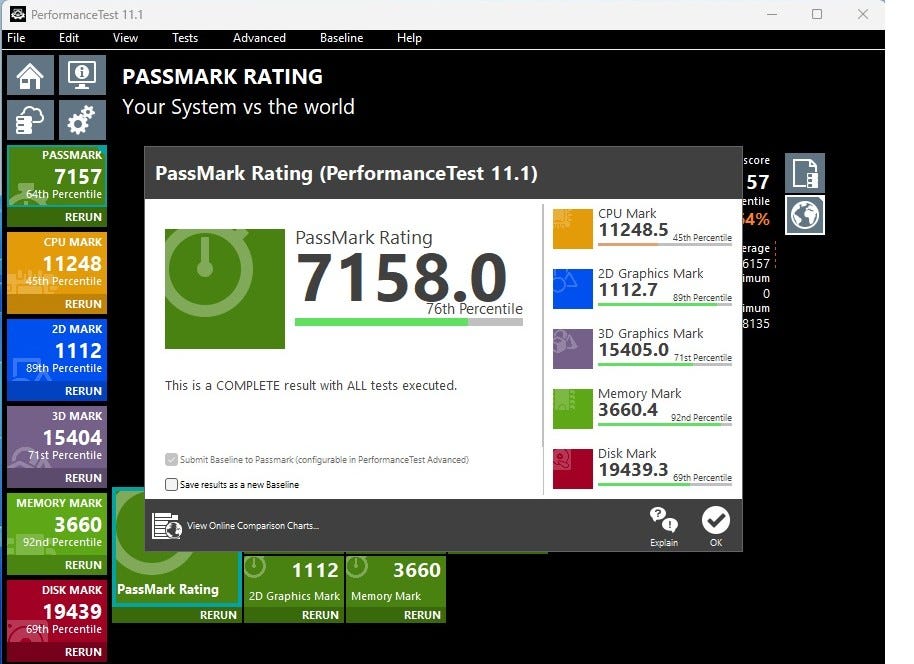Check Save results as a new Baseline
This screenshot has width=914, height=664.
pyautogui.click(x=171, y=484)
